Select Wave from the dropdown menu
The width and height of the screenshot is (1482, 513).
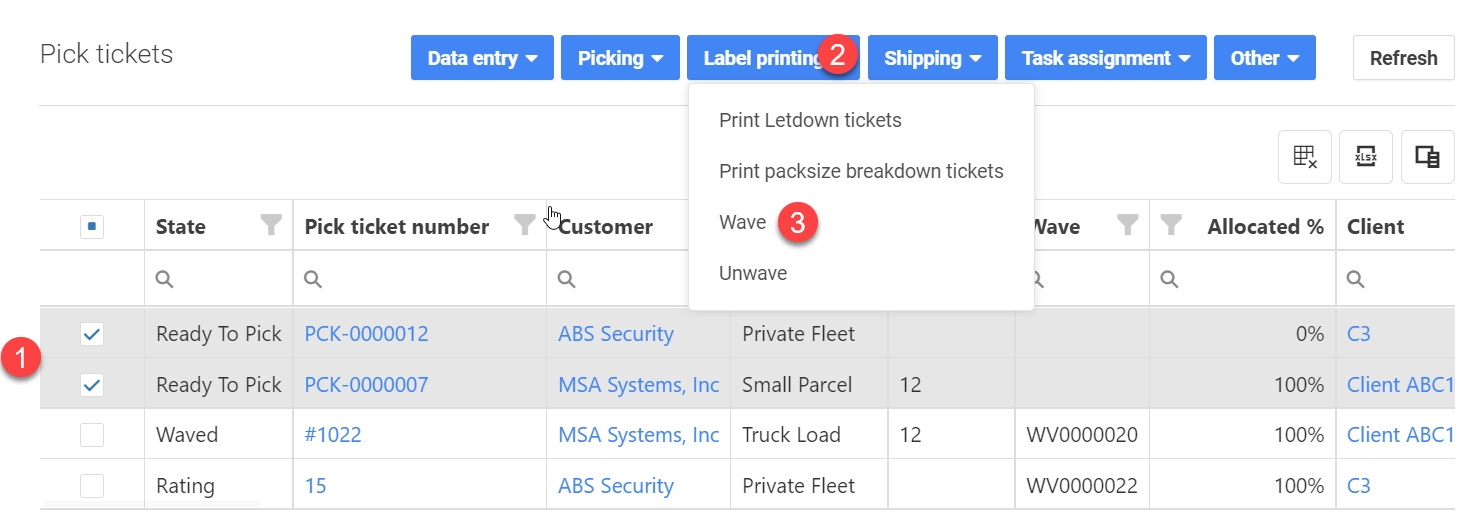(x=742, y=222)
